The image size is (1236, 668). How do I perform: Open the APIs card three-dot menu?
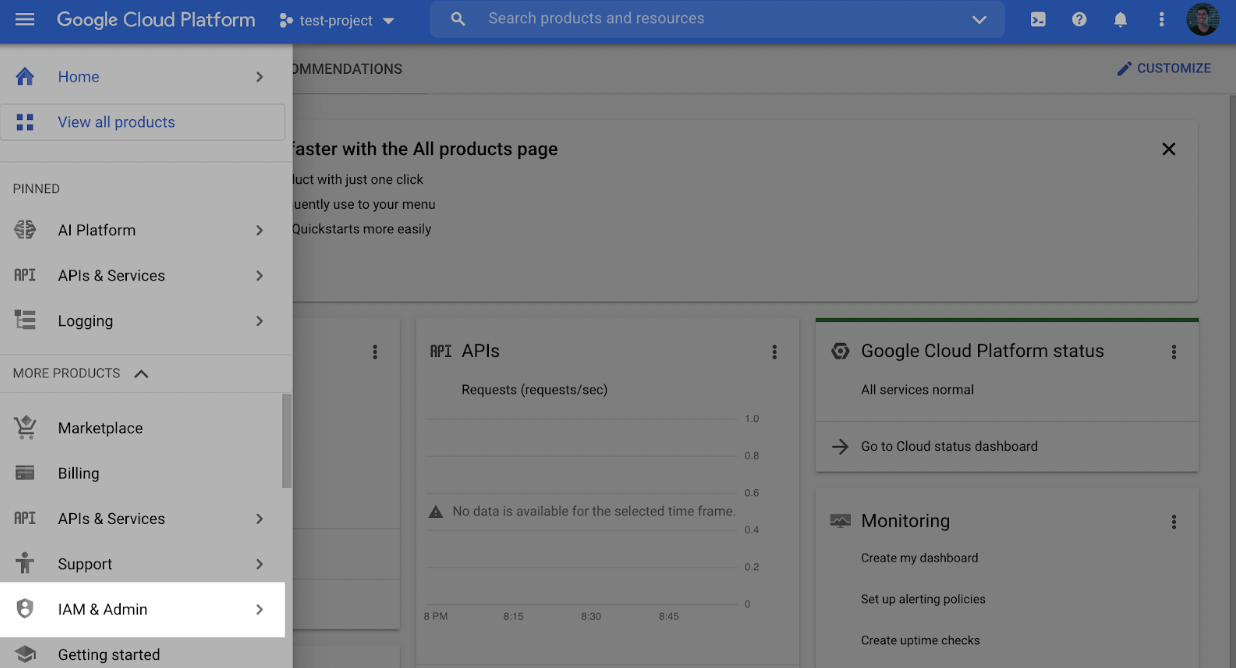(774, 352)
